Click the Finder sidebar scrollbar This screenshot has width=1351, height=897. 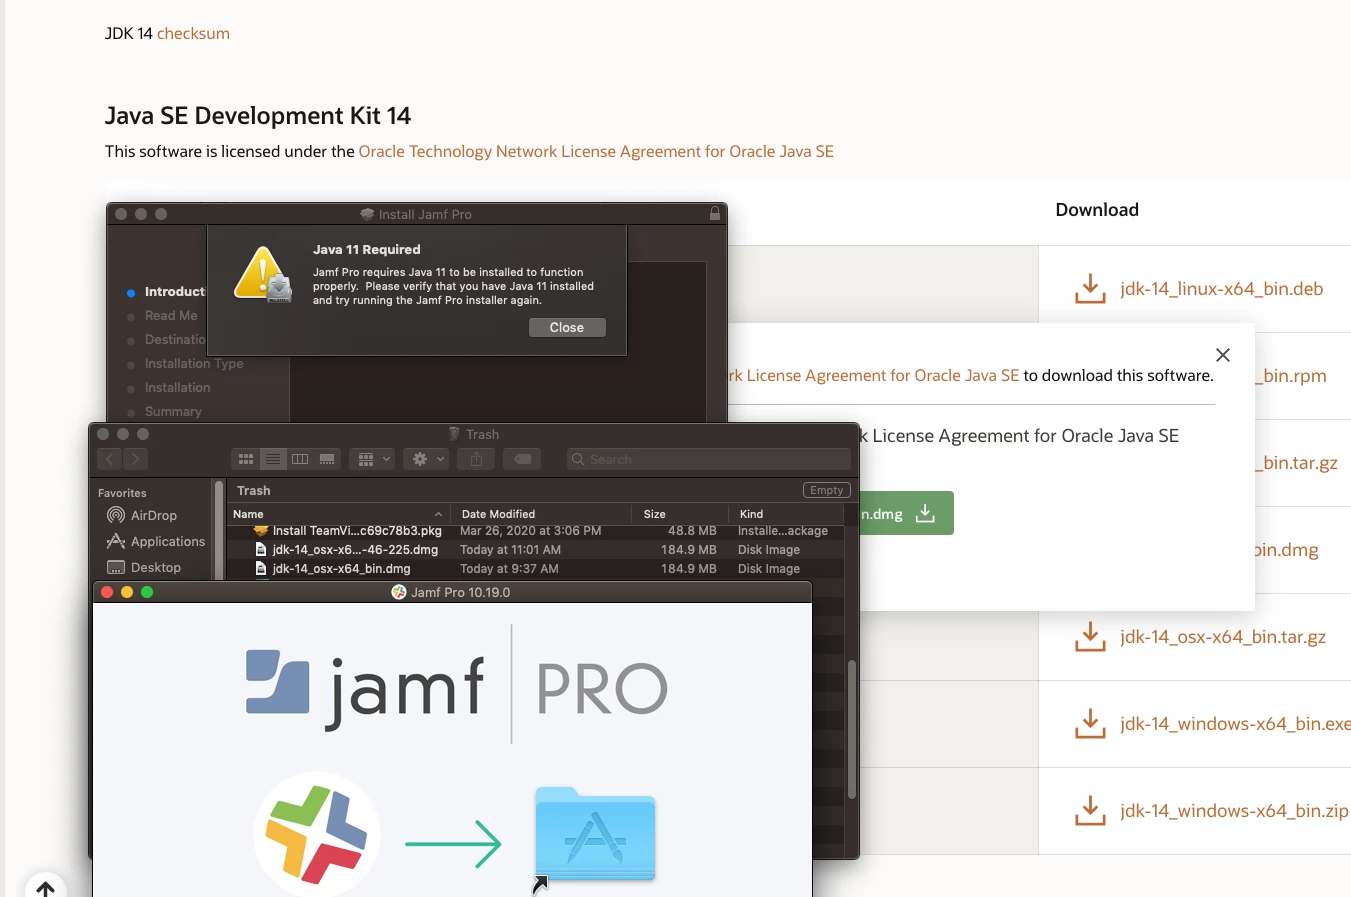pos(219,528)
